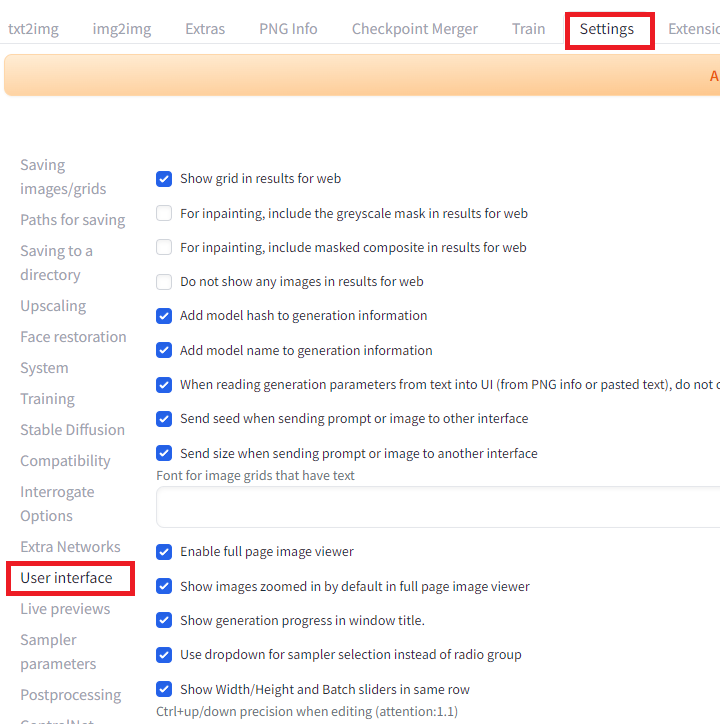
Task: Open Interrogate Options section
Action: (x=57, y=504)
